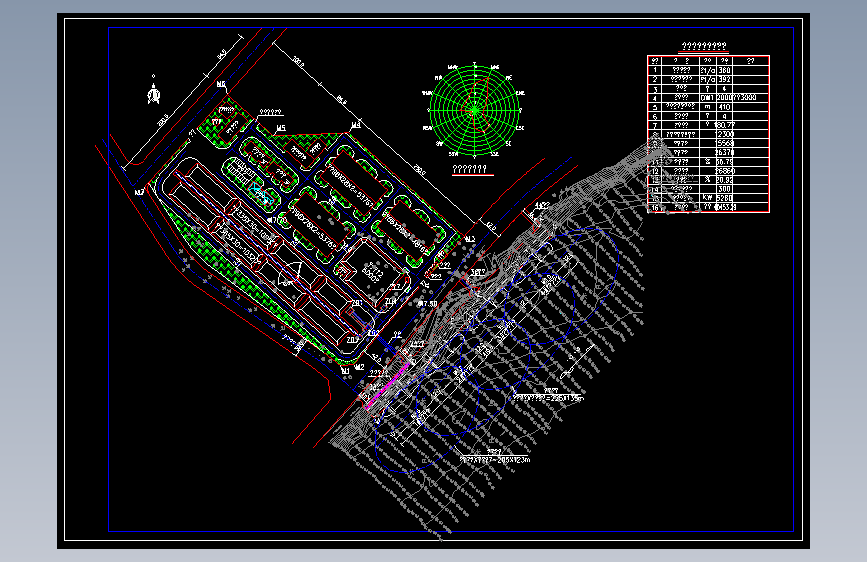Select the 7.50 elevation marker label
The width and height of the screenshot is (867, 562).
coord(427,304)
